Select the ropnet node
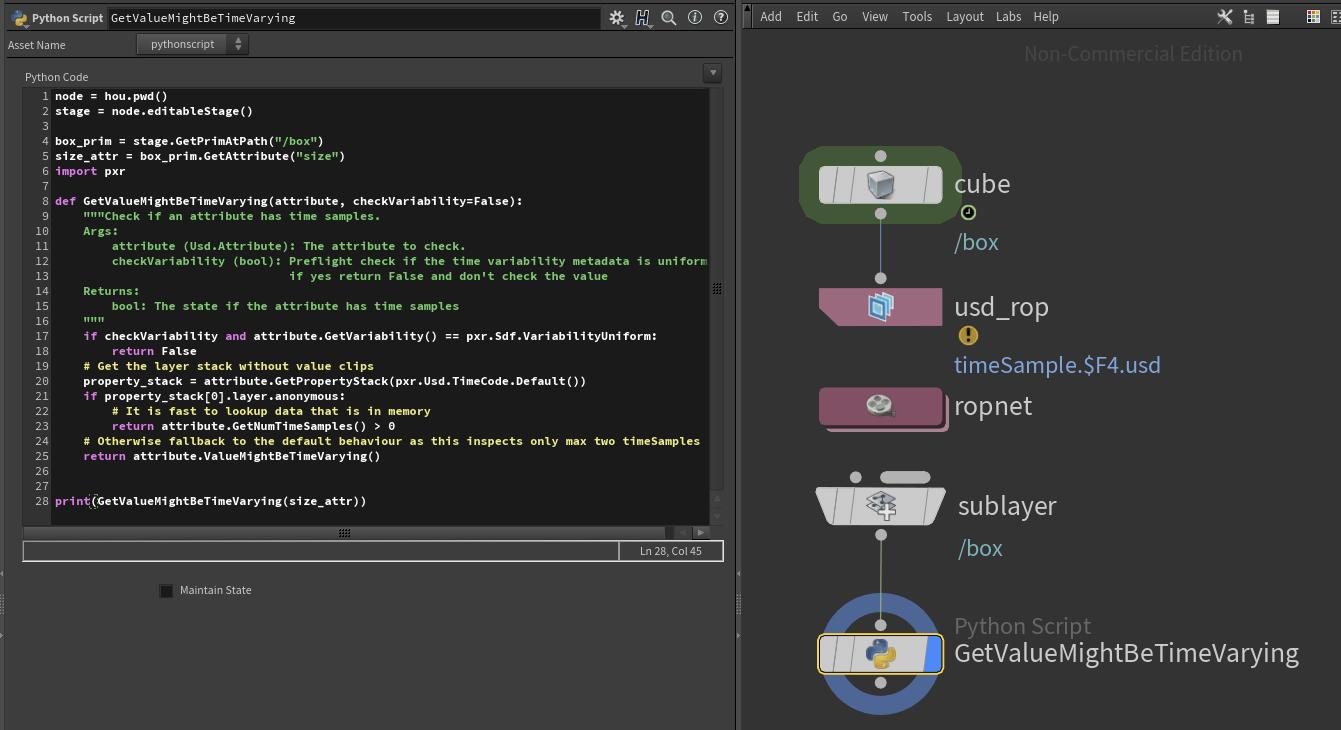 [880, 406]
